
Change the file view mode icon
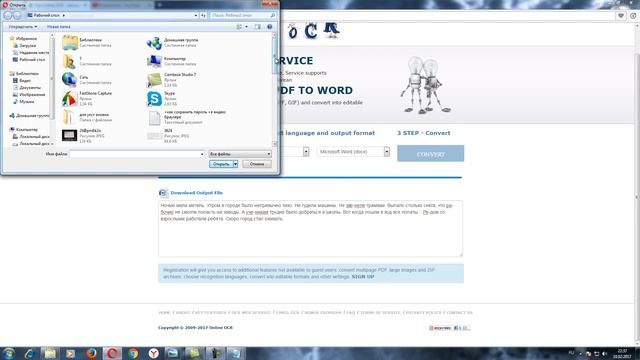(x=239, y=27)
